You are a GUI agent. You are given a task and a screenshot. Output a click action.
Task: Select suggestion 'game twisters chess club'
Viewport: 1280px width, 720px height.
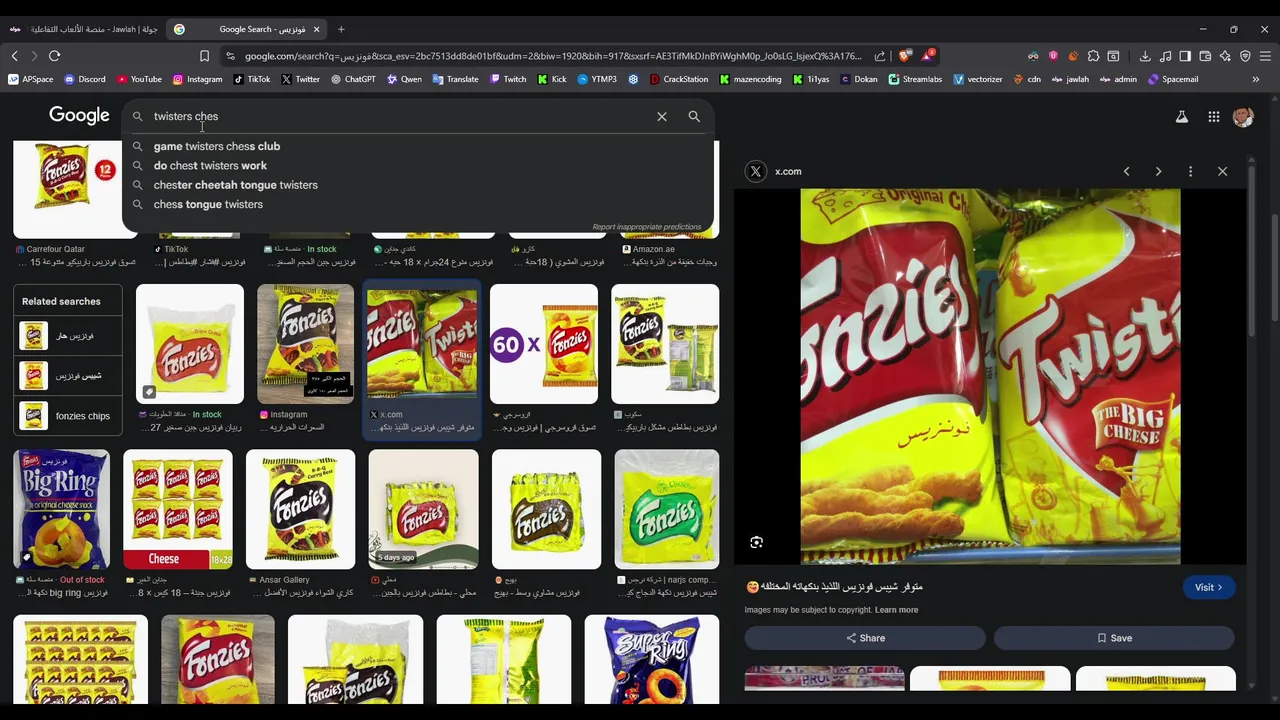(419, 146)
